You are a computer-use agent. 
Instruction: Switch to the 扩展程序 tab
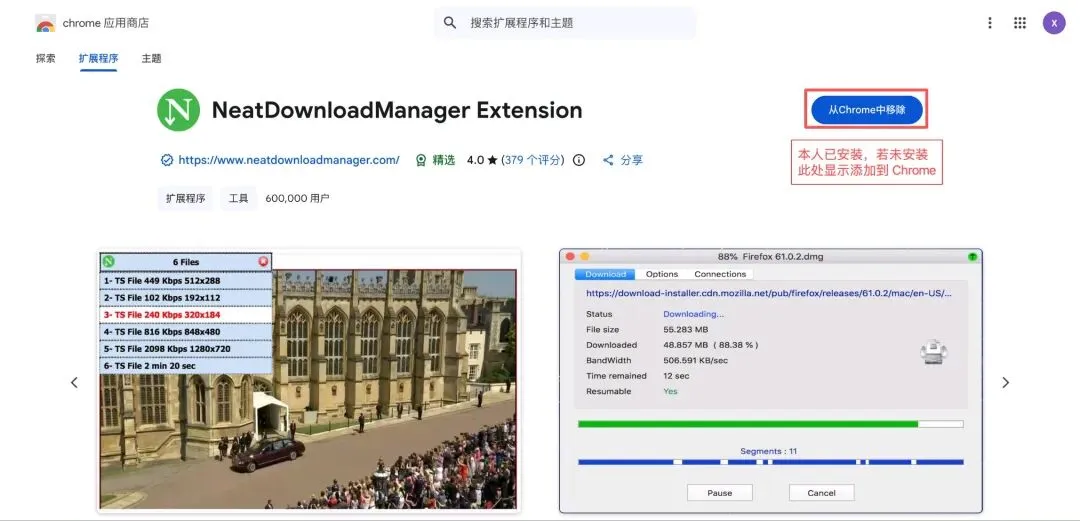tap(98, 59)
